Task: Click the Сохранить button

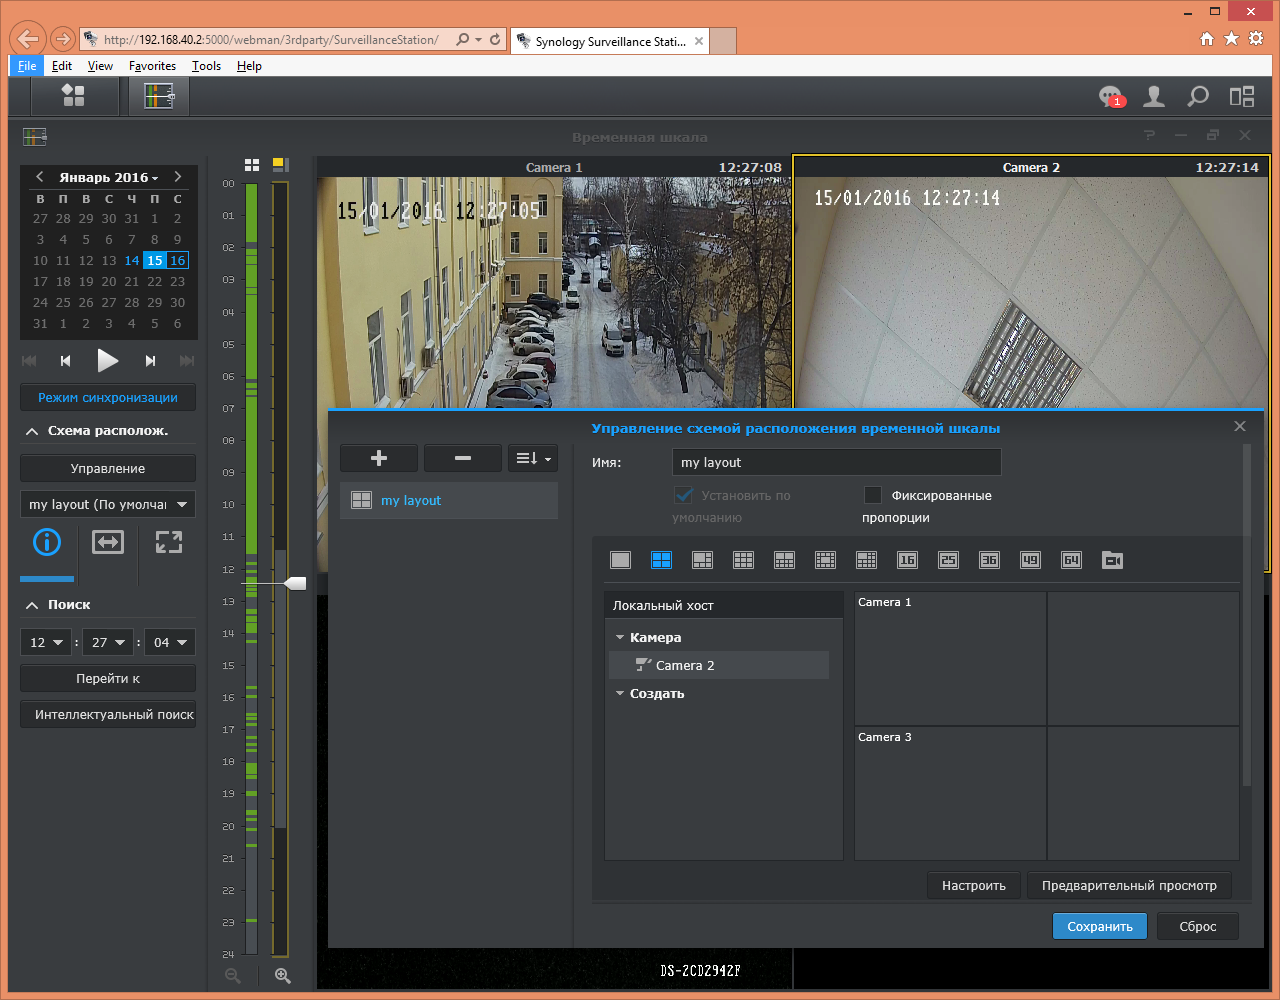Action: tap(1099, 926)
